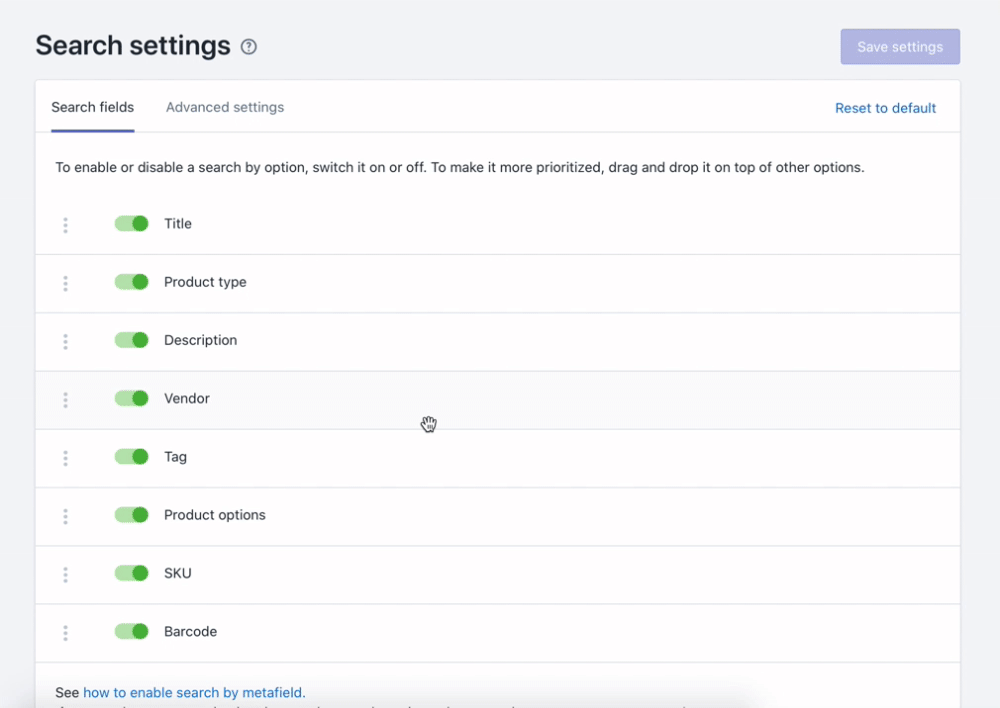
Task: Turn off the Product type toggle
Action: pyautogui.click(x=131, y=282)
